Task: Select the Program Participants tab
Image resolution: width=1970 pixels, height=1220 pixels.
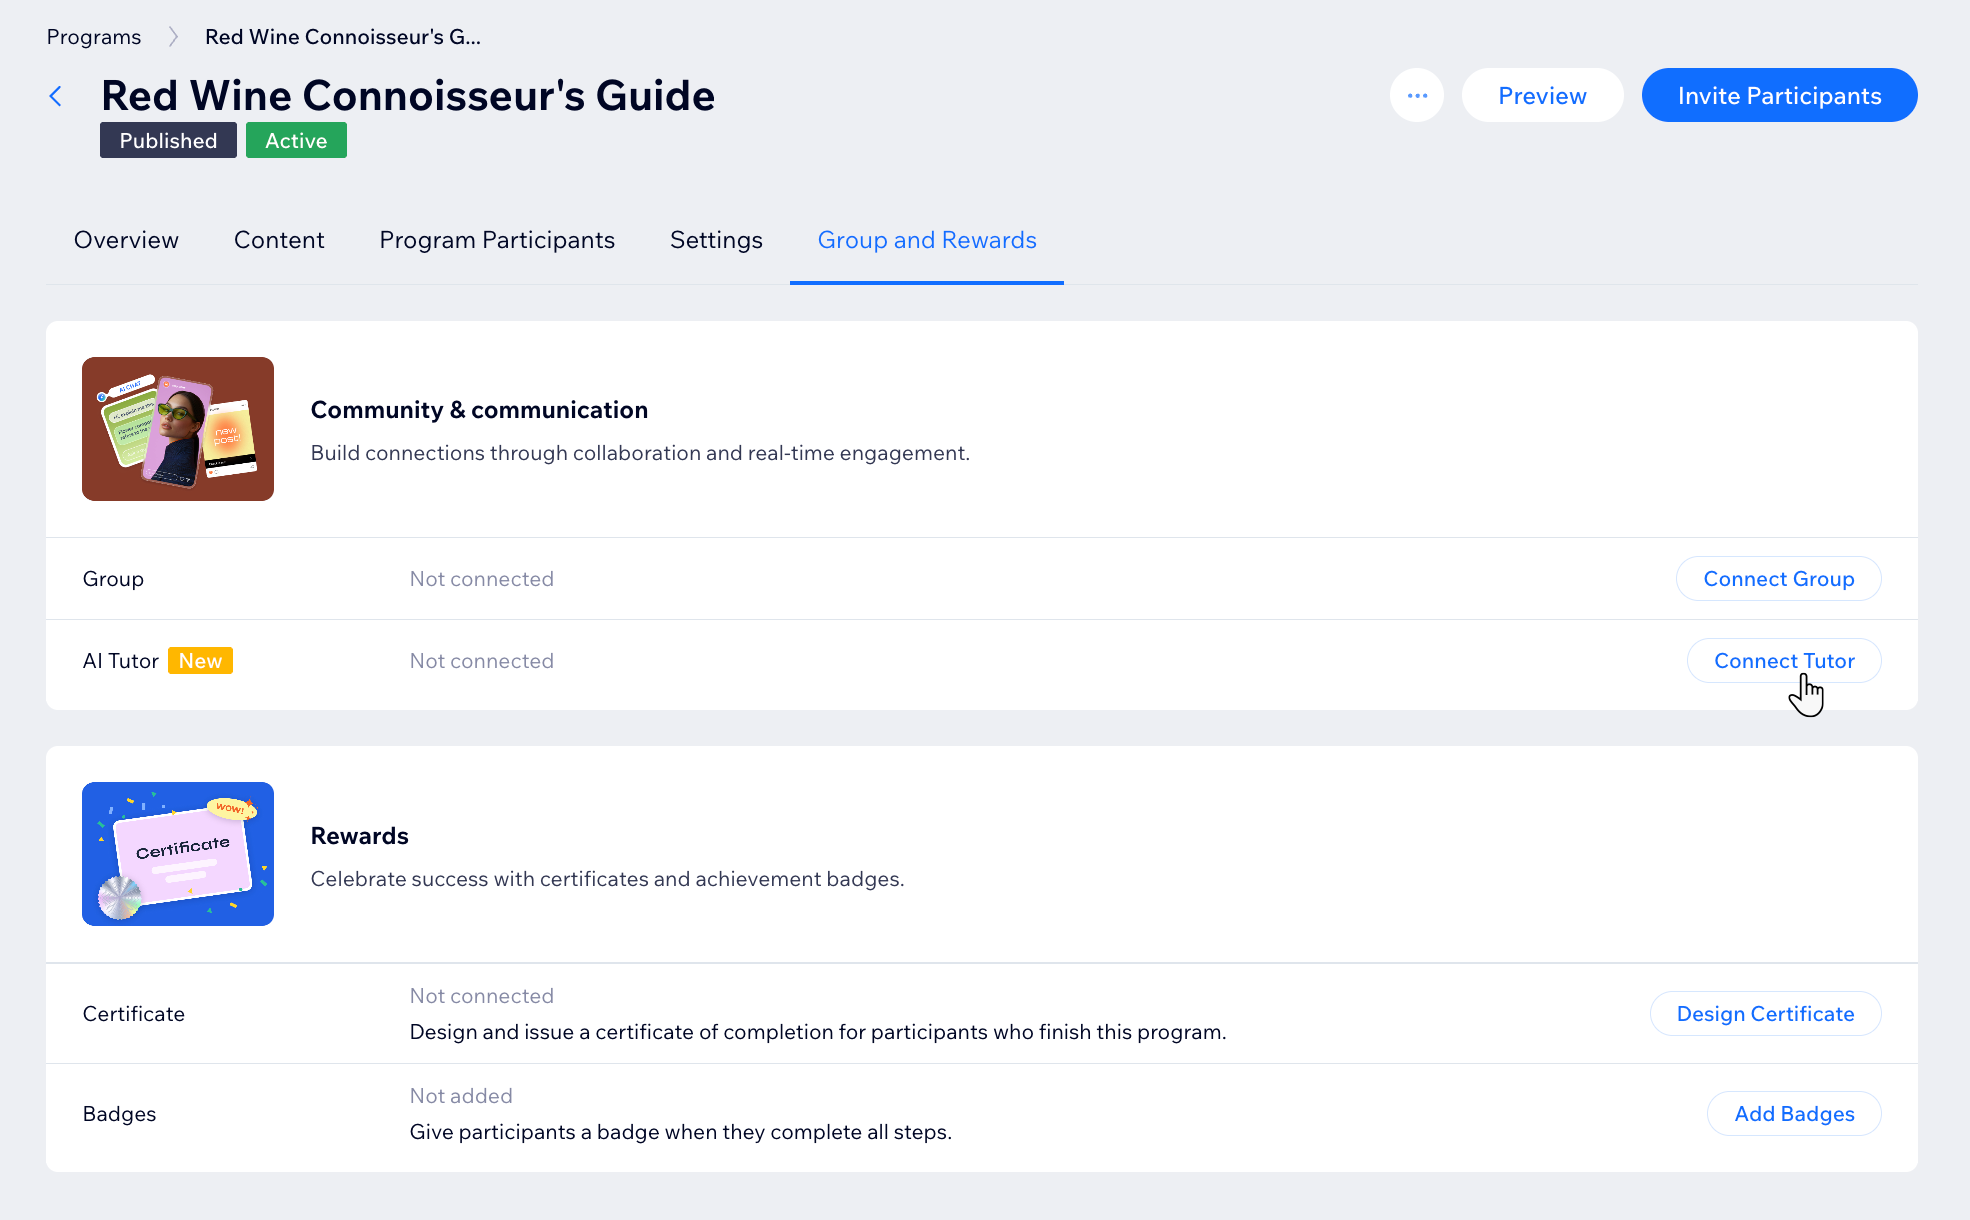Action: click(x=497, y=240)
